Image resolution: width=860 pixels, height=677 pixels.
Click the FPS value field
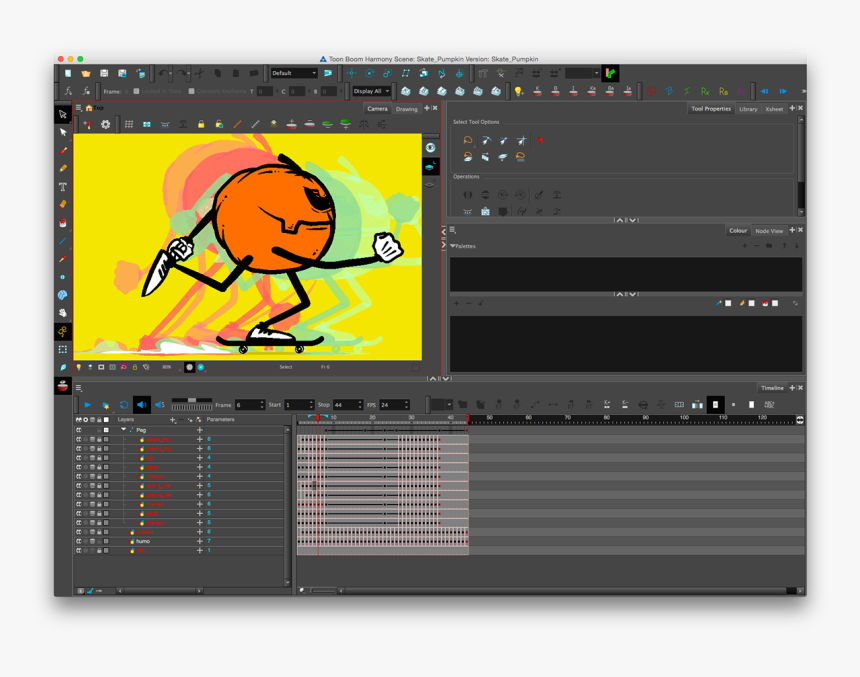(392, 405)
